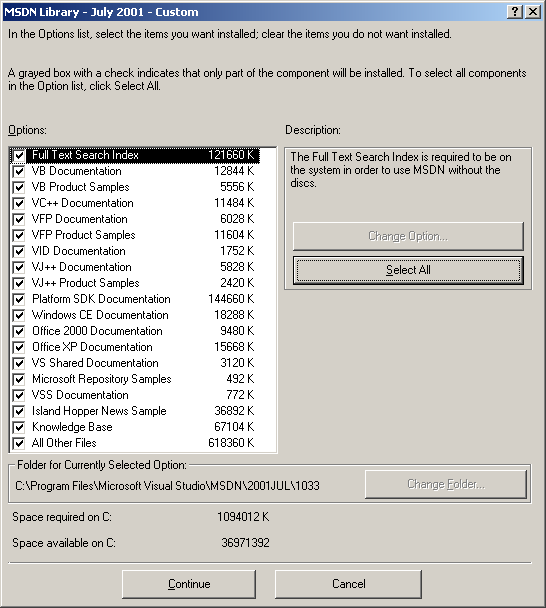Uncheck the Knowledge Base checkbox
Image resolution: width=546 pixels, height=608 pixels.
pyautogui.click(x=19, y=427)
